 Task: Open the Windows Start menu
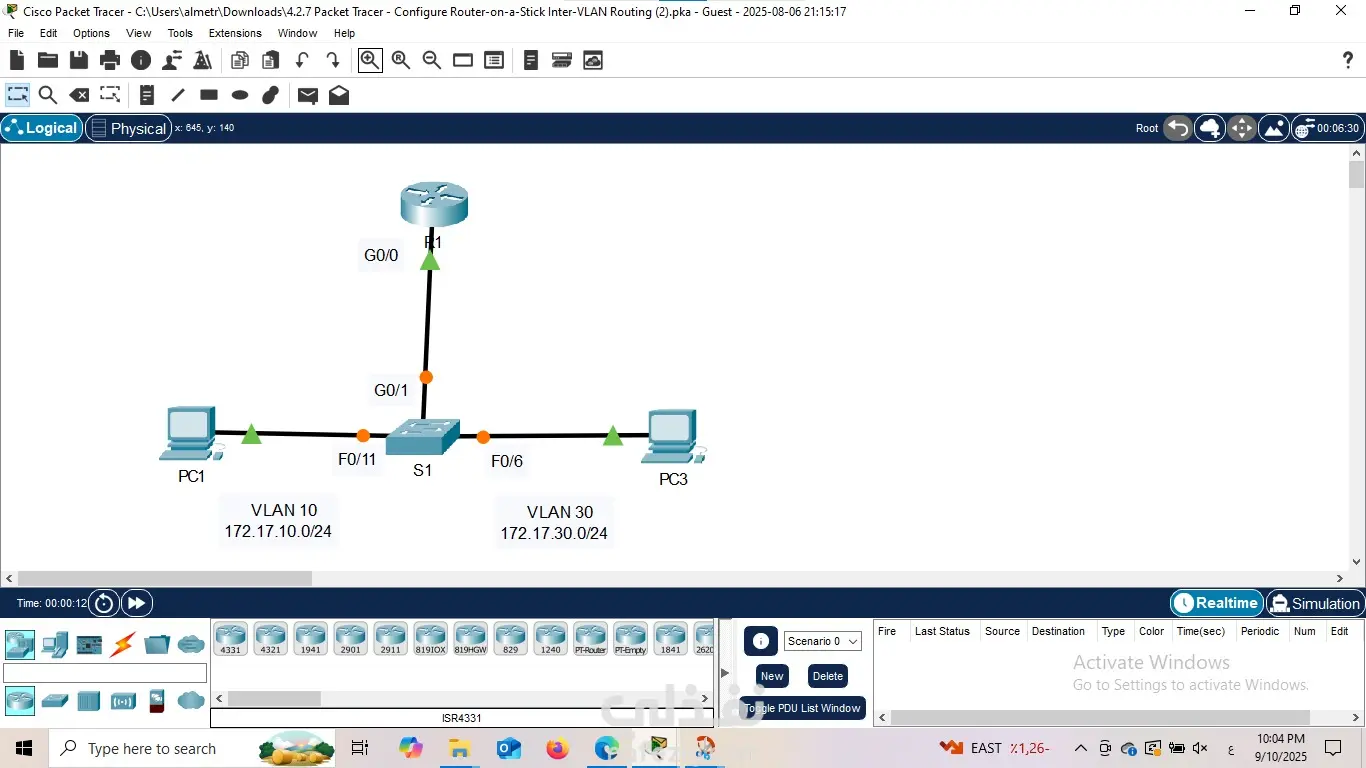pyautogui.click(x=24, y=748)
